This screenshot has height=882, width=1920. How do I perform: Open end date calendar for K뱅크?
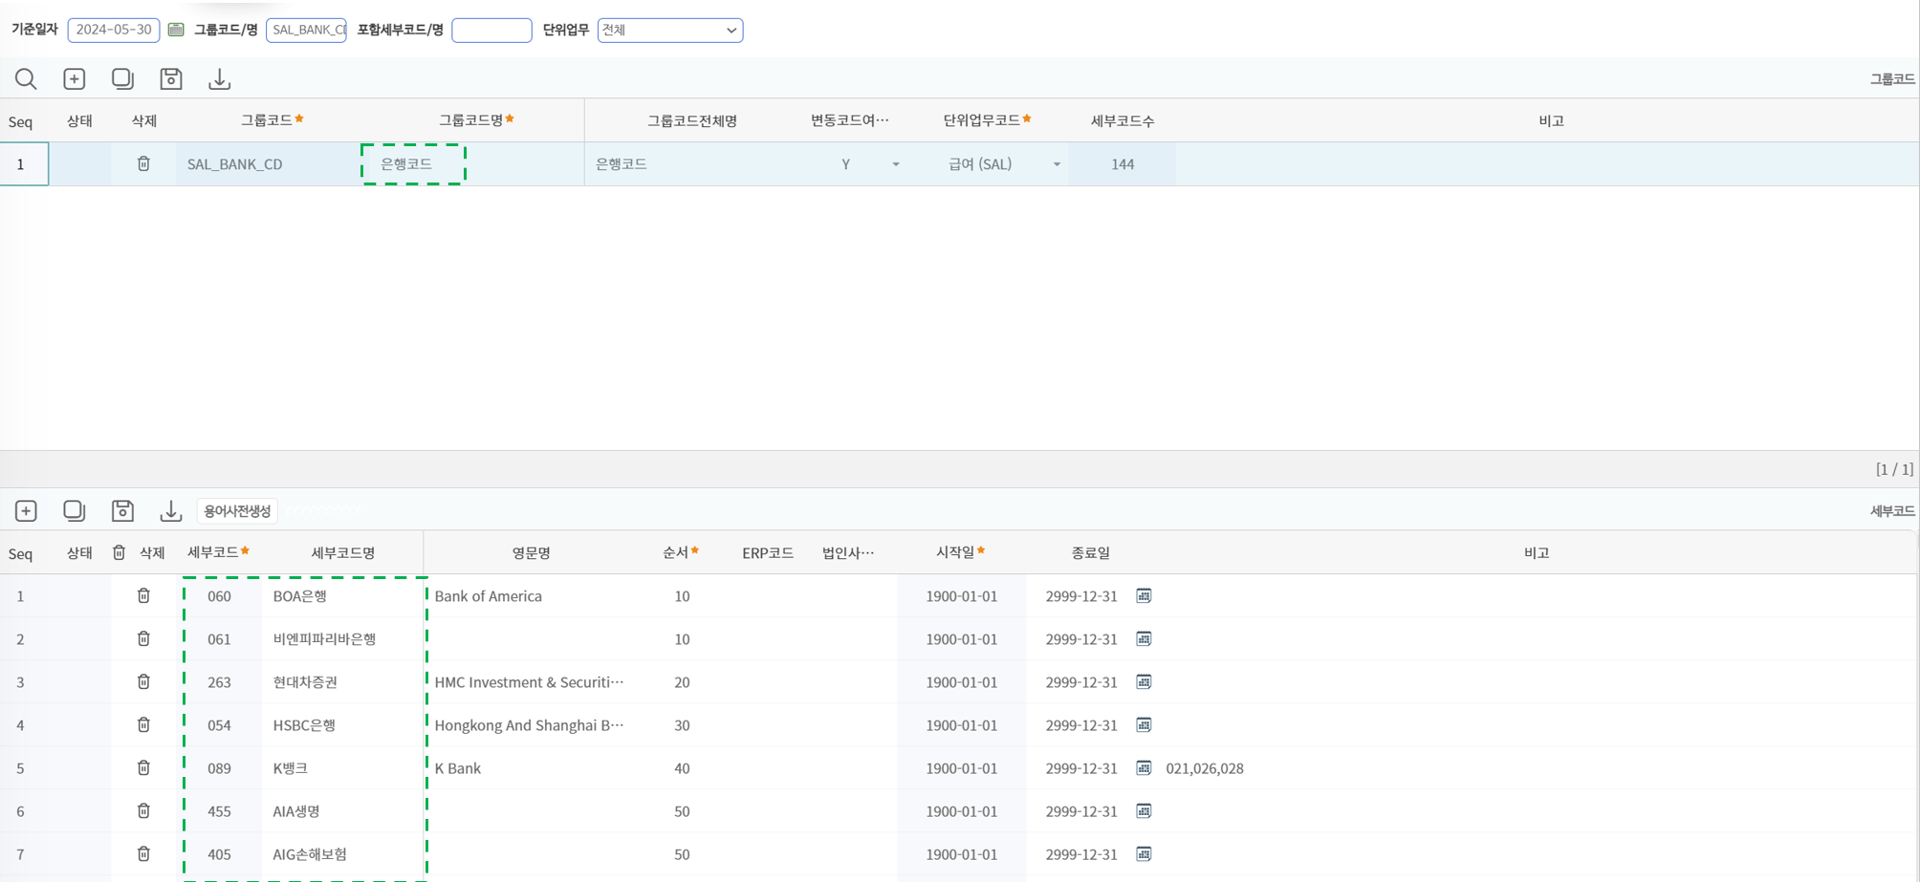tap(1144, 768)
